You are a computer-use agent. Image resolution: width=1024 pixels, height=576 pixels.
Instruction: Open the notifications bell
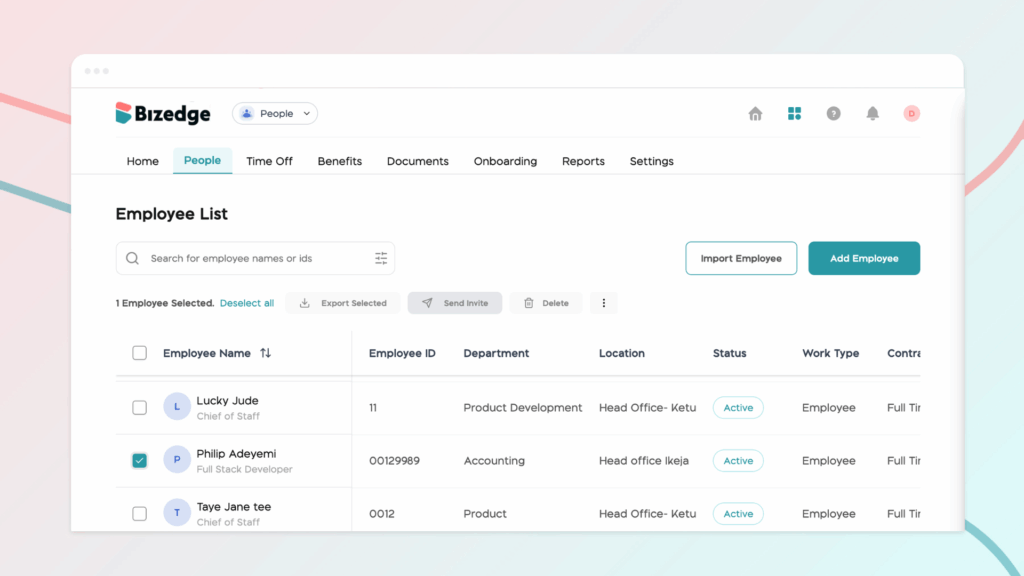pos(872,114)
